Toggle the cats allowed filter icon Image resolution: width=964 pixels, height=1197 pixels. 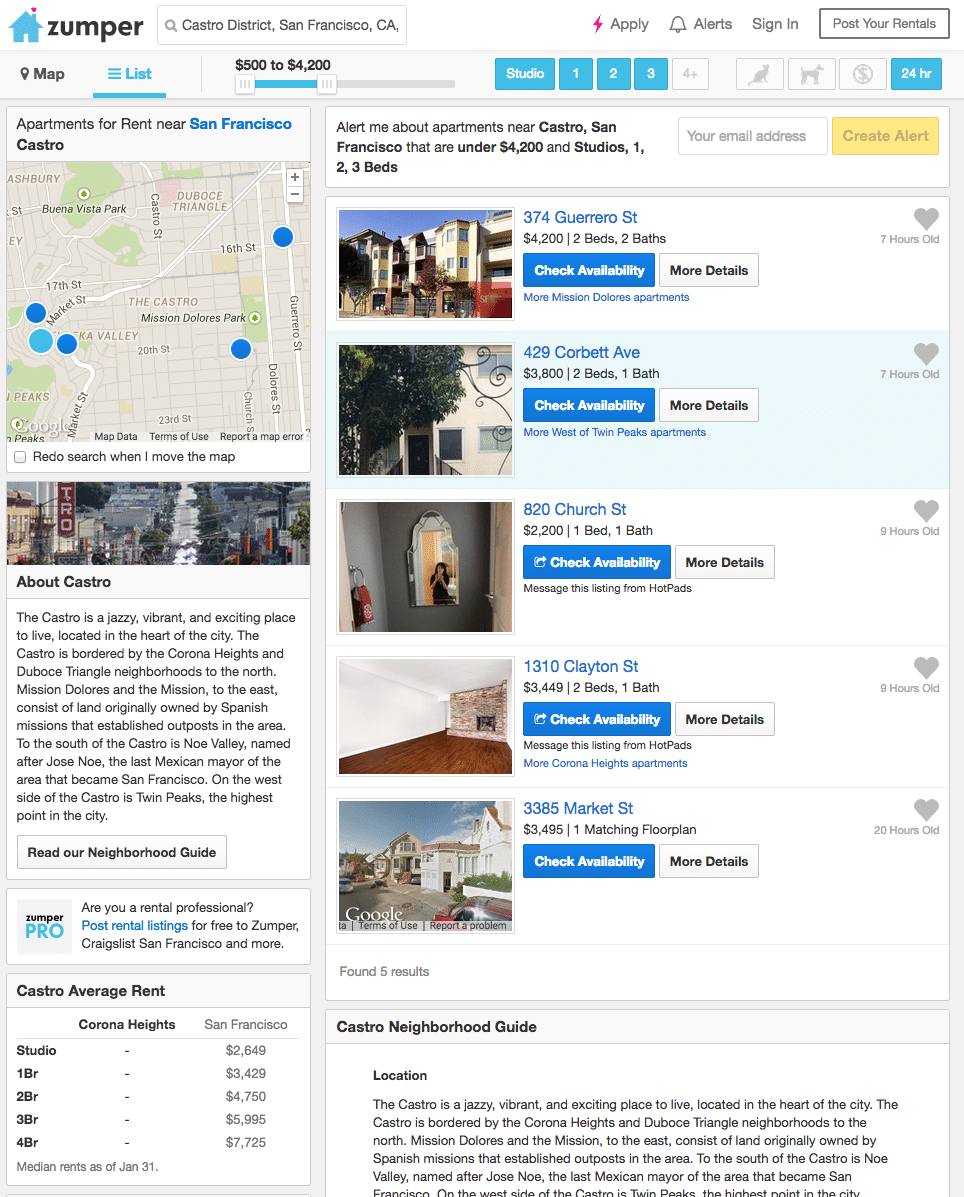pyautogui.click(x=759, y=74)
